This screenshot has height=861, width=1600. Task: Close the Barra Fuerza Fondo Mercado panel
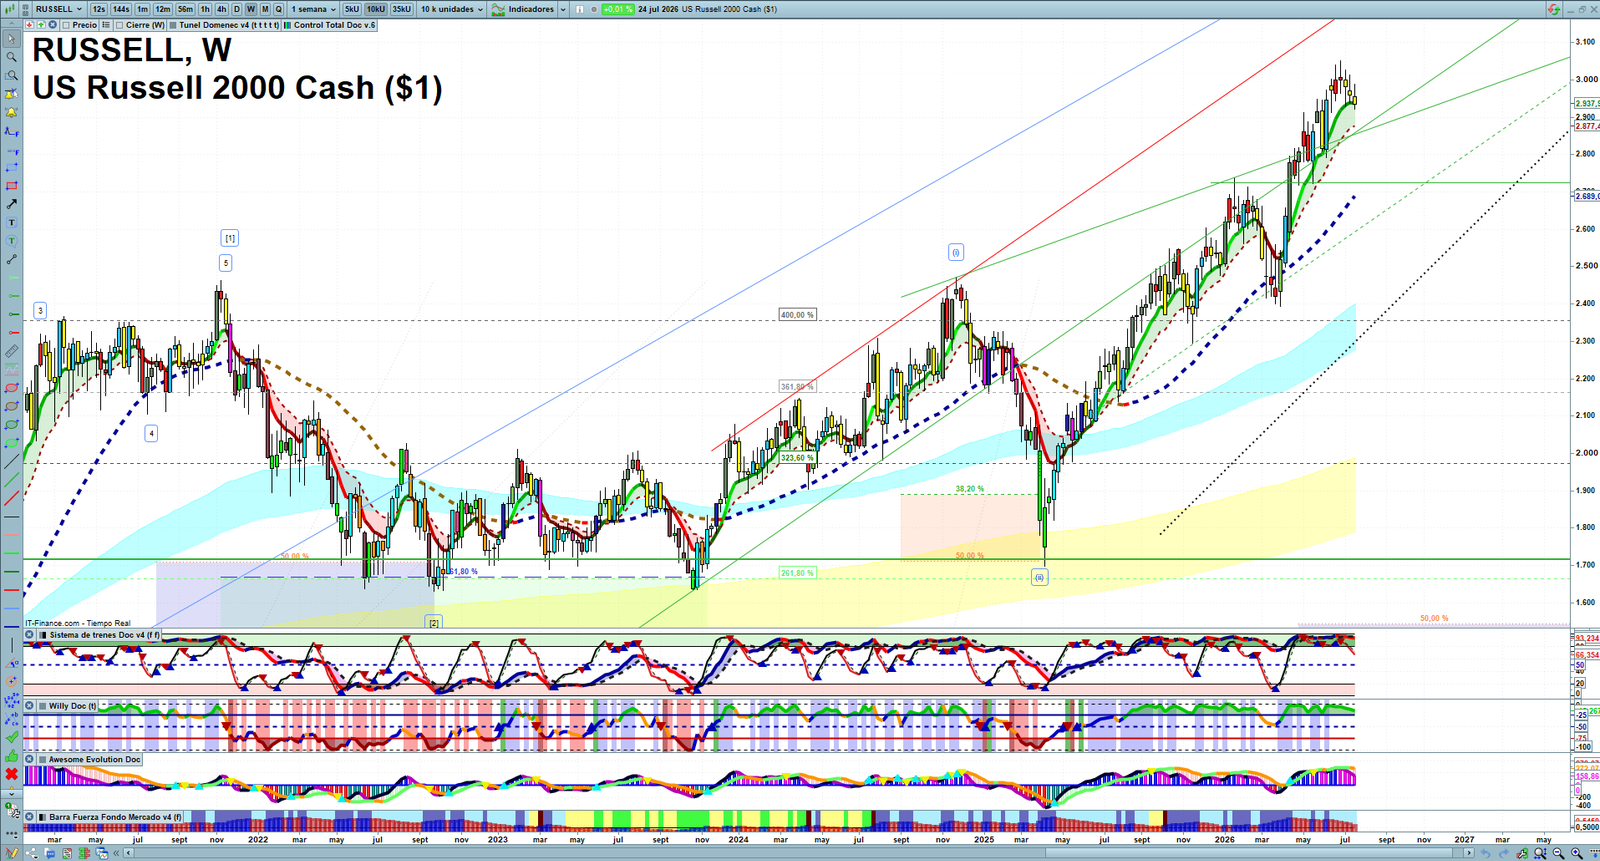pos(29,817)
